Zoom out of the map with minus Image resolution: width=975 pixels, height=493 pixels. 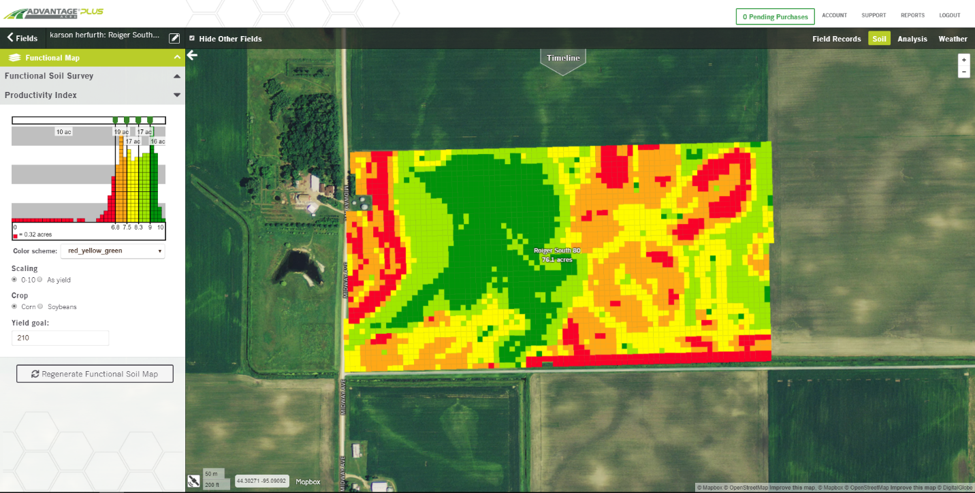coord(963,72)
